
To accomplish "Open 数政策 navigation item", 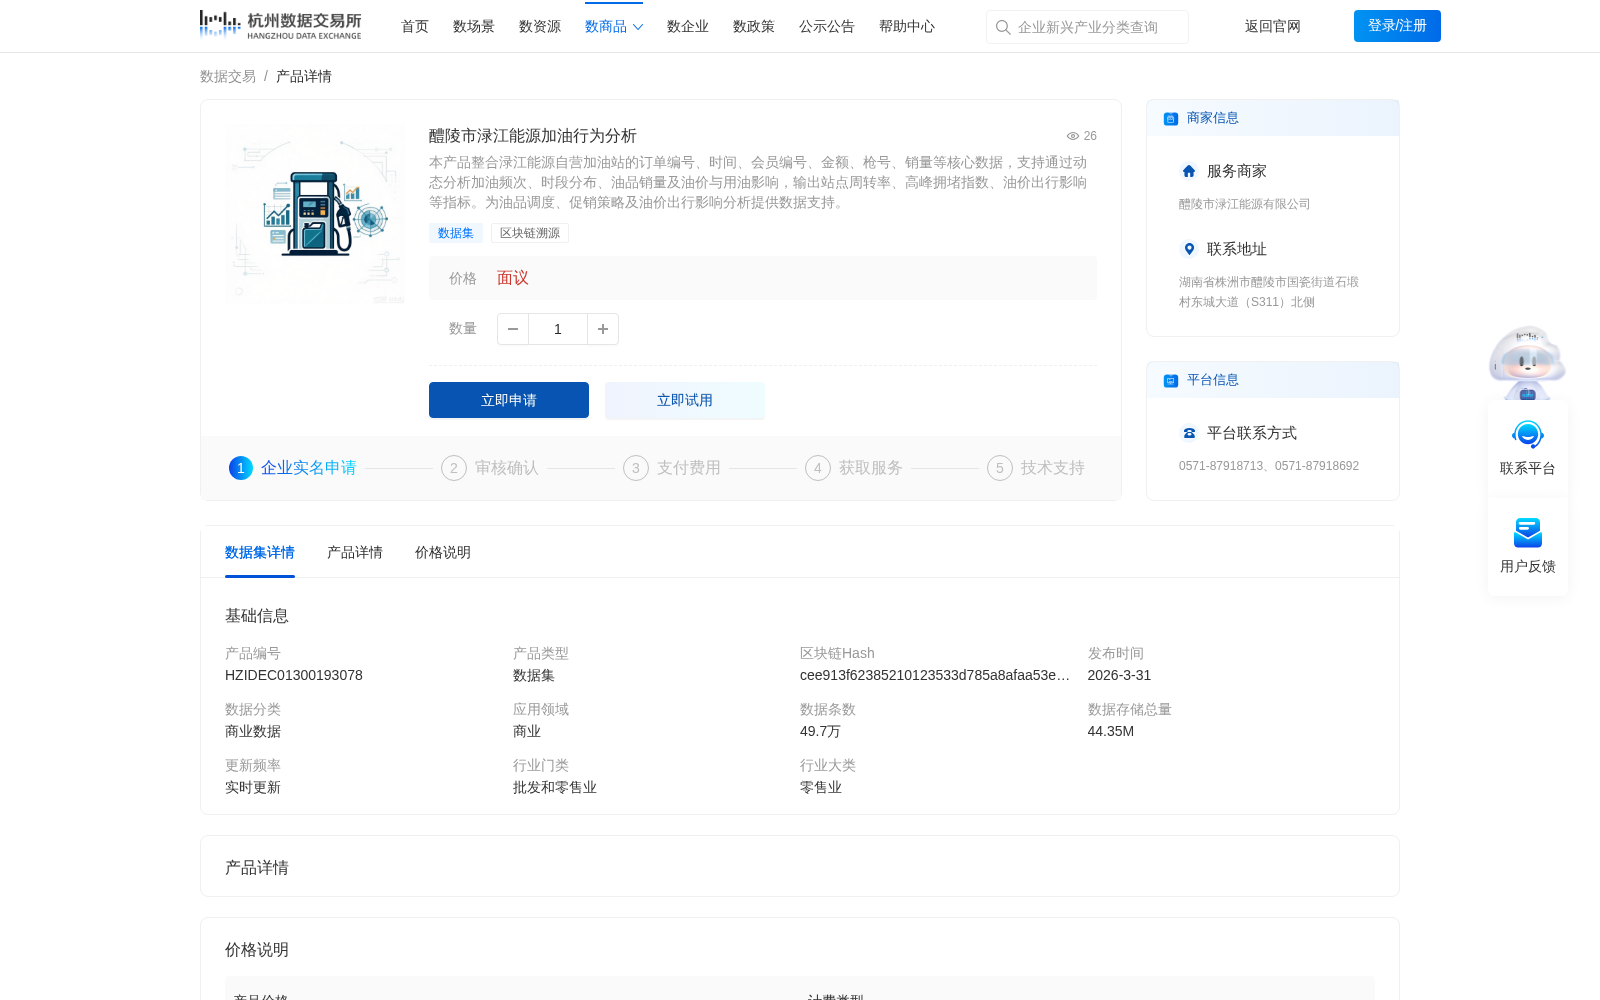I will tap(754, 26).
